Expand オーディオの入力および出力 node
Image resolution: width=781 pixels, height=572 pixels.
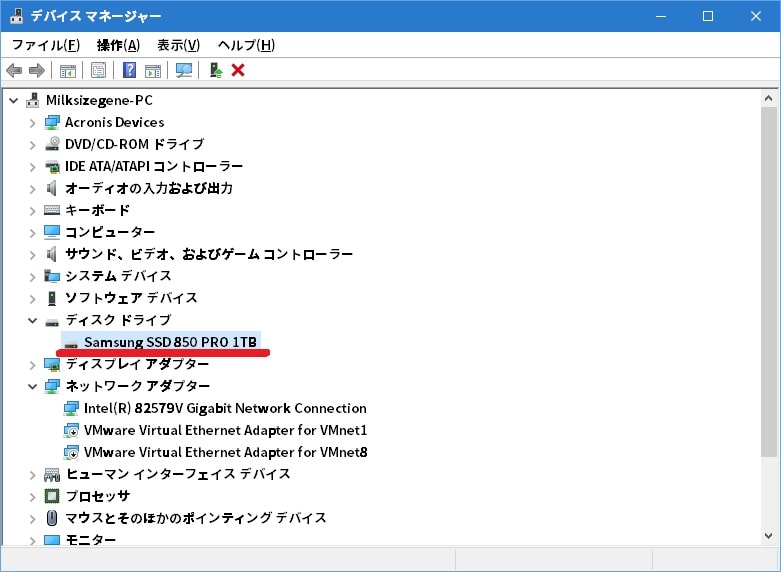(32, 189)
